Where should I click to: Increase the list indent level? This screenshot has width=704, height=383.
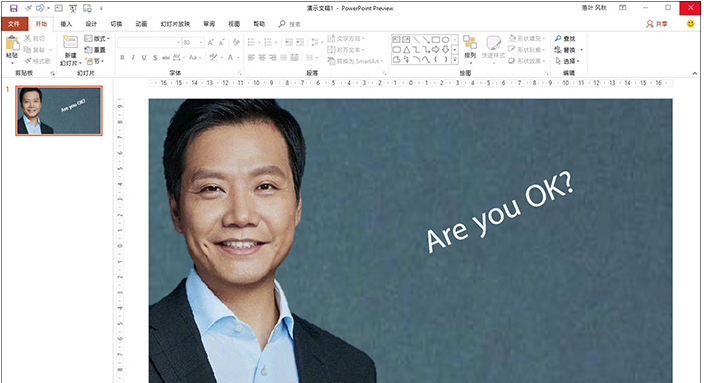click(299, 42)
